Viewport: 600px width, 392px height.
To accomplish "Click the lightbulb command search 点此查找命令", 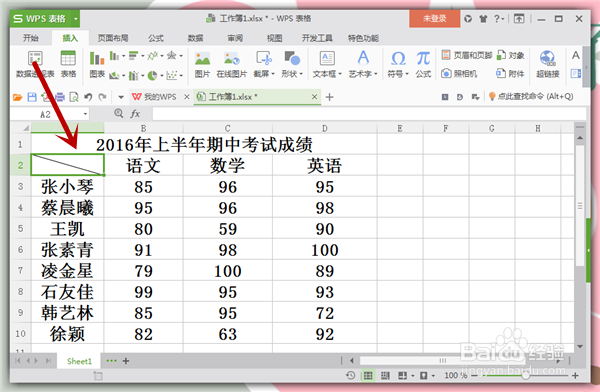I will tap(531, 96).
